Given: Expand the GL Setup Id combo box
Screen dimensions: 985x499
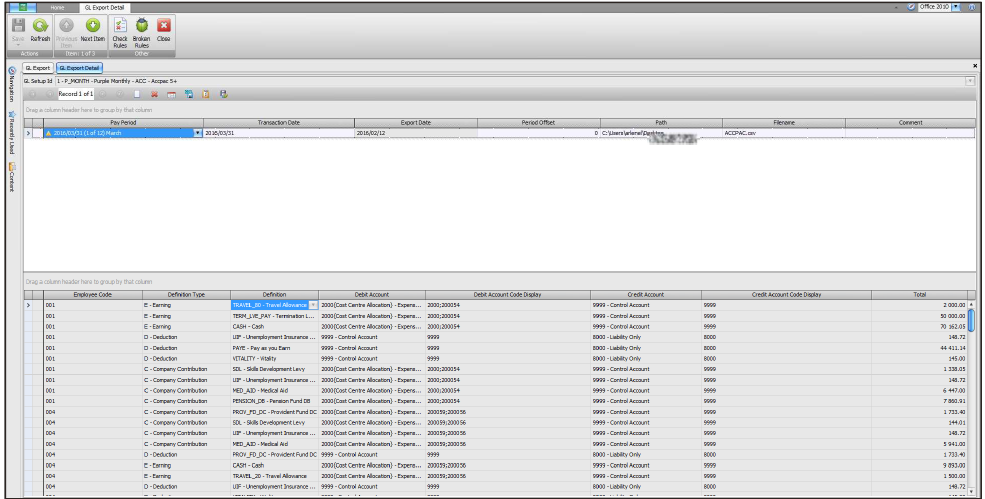Looking at the screenshot, I should point(970,81).
